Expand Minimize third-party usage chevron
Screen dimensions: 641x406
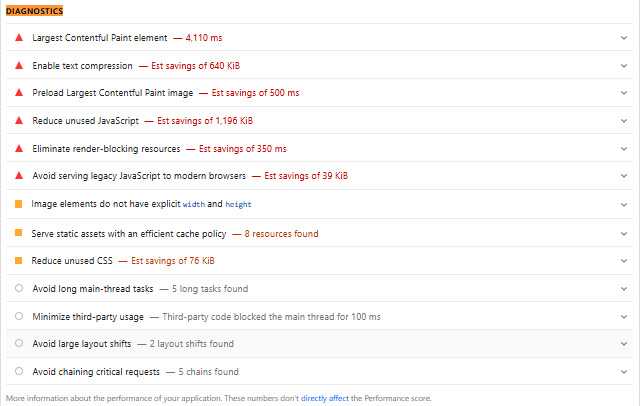point(623,317)
